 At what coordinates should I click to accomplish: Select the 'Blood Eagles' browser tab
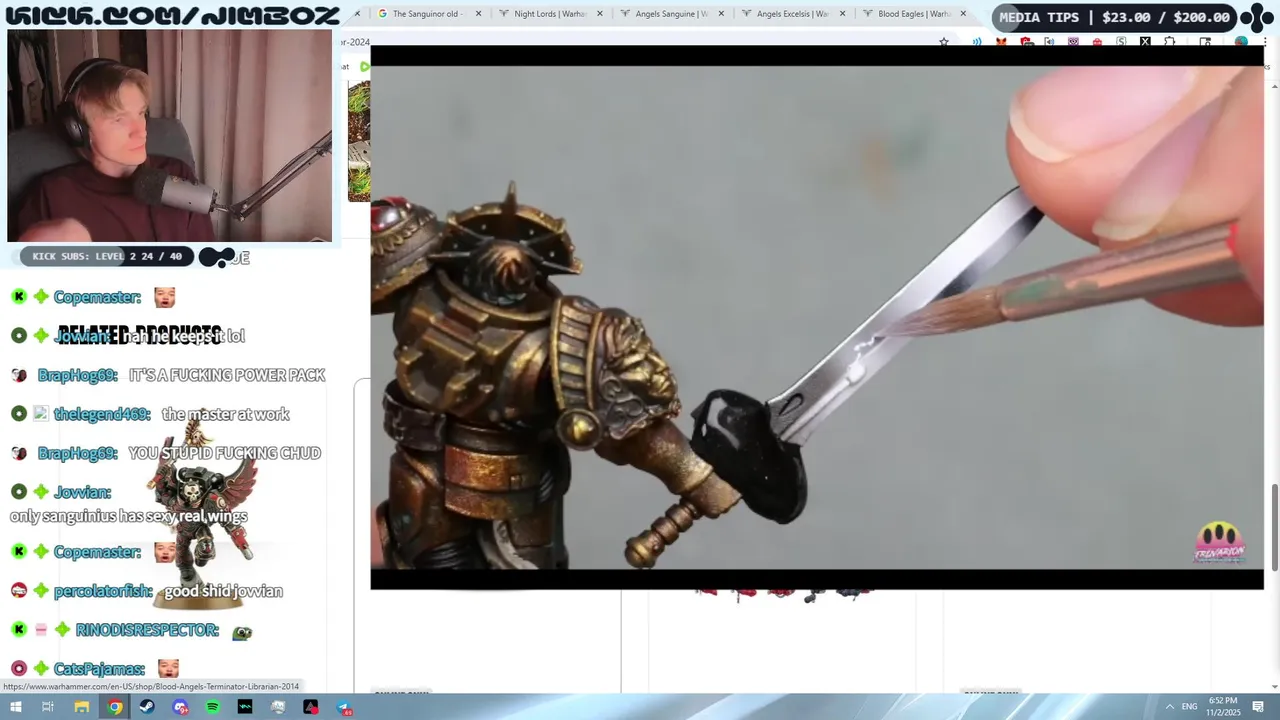(x=913, y=14)
